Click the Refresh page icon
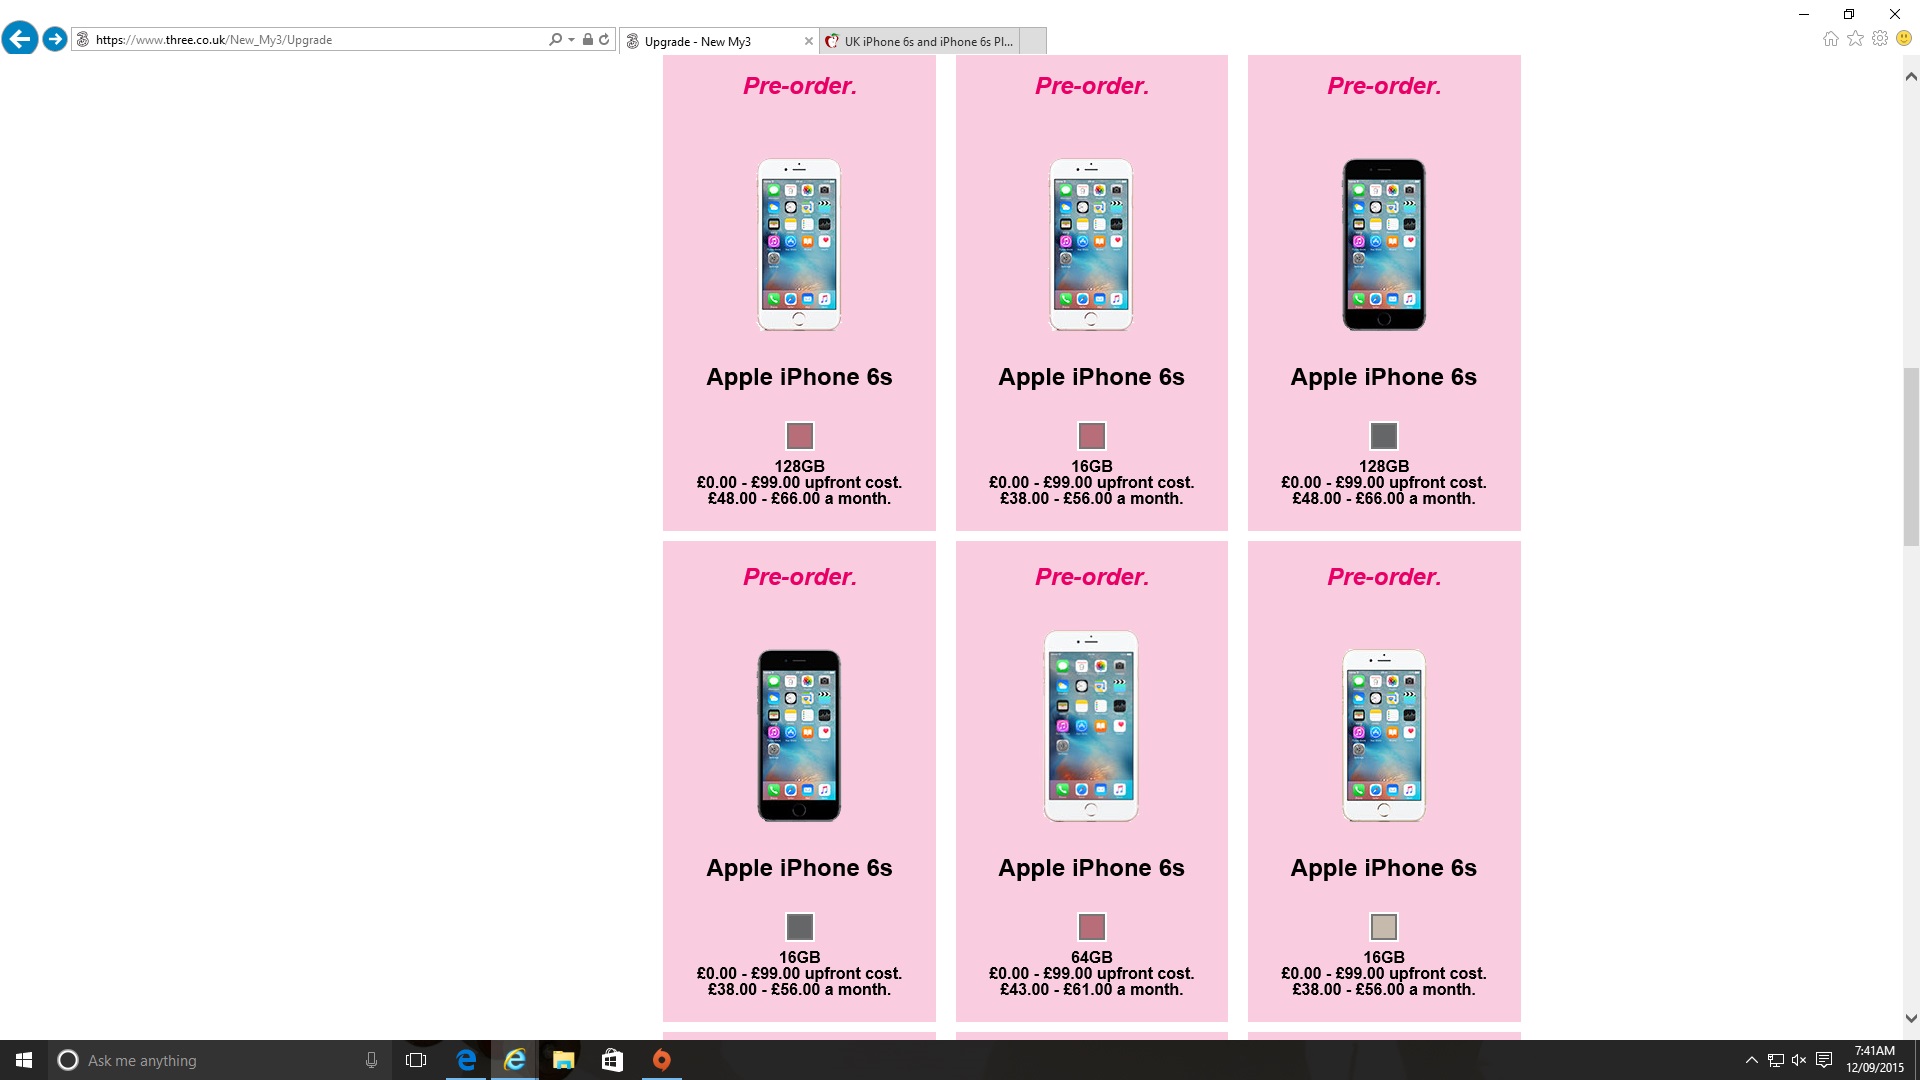 604,40
